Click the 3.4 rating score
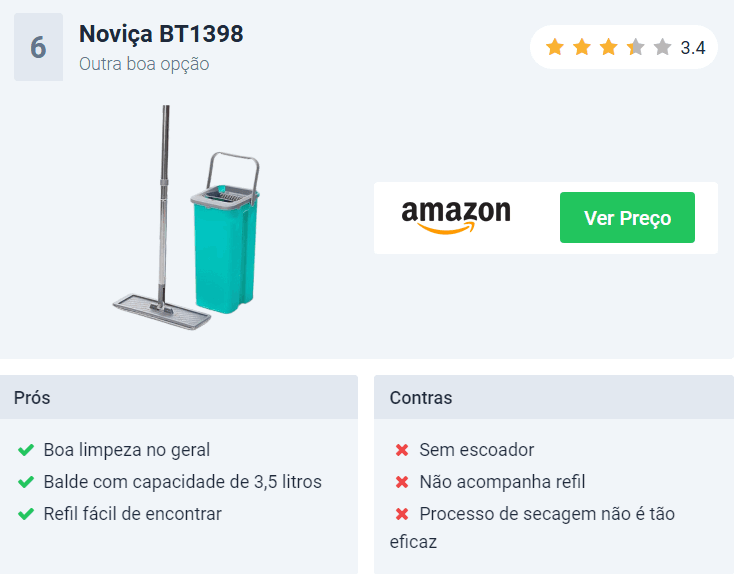The height and width of the screenshot is (574, 734). [x=693, y=48]
